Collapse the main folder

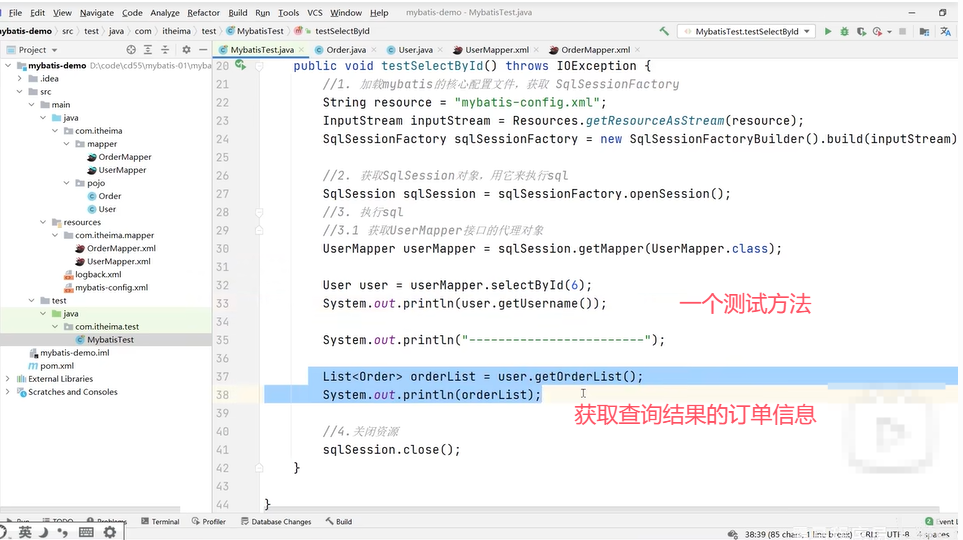tap(31, 104)
